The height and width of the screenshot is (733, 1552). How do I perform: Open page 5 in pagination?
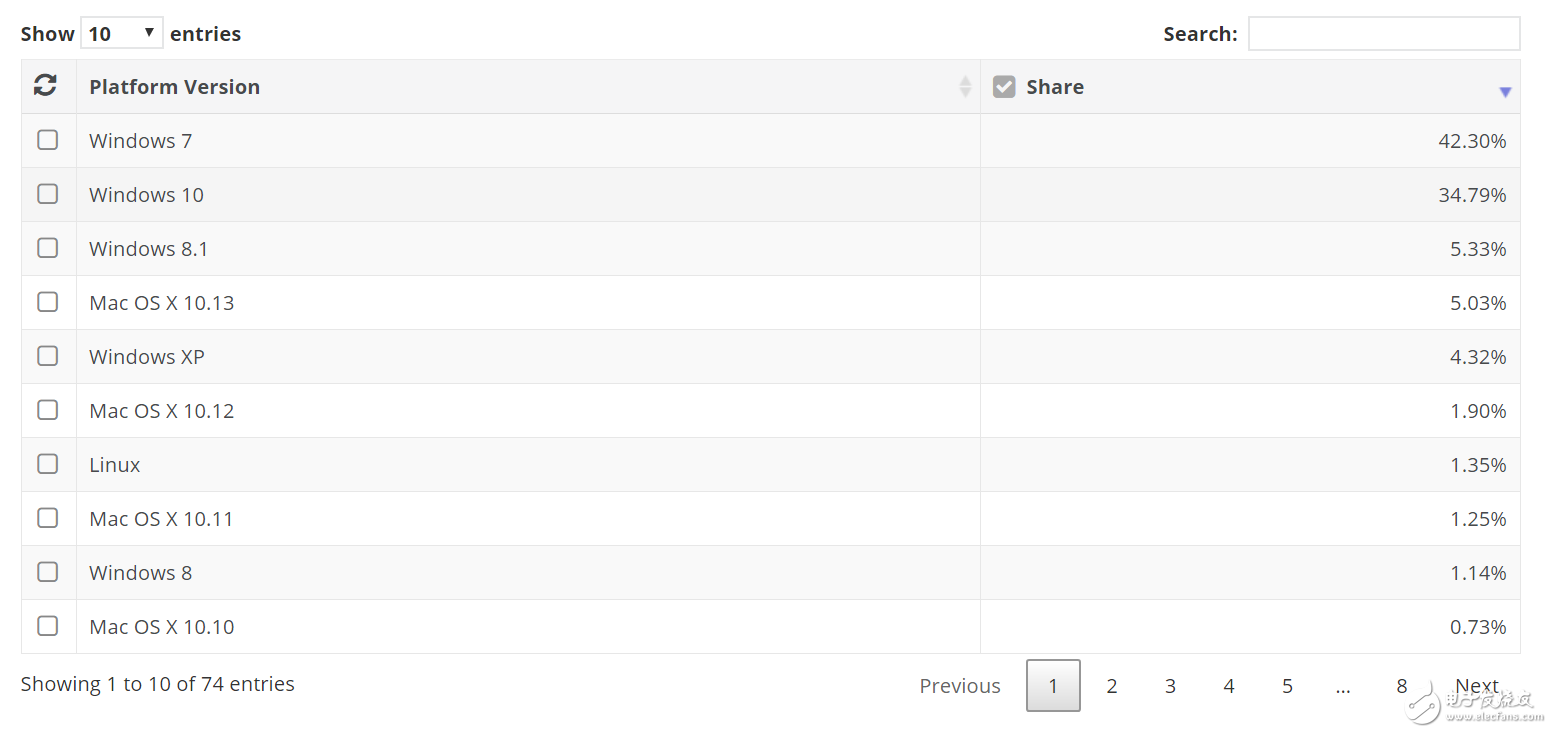click(1287, 686)
